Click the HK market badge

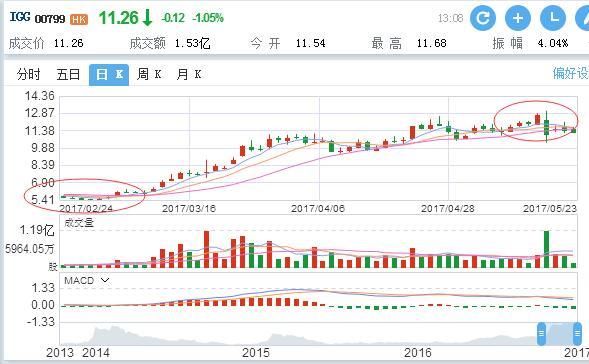click(x=79, y=19)
